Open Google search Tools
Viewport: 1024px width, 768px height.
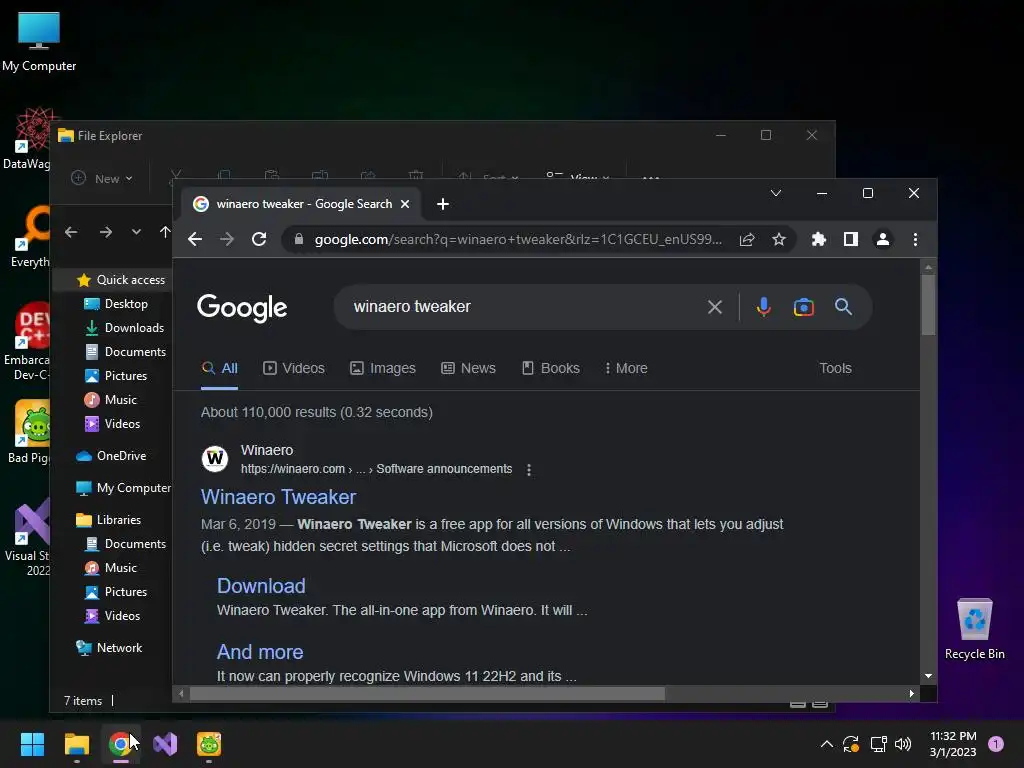(835, 368)
